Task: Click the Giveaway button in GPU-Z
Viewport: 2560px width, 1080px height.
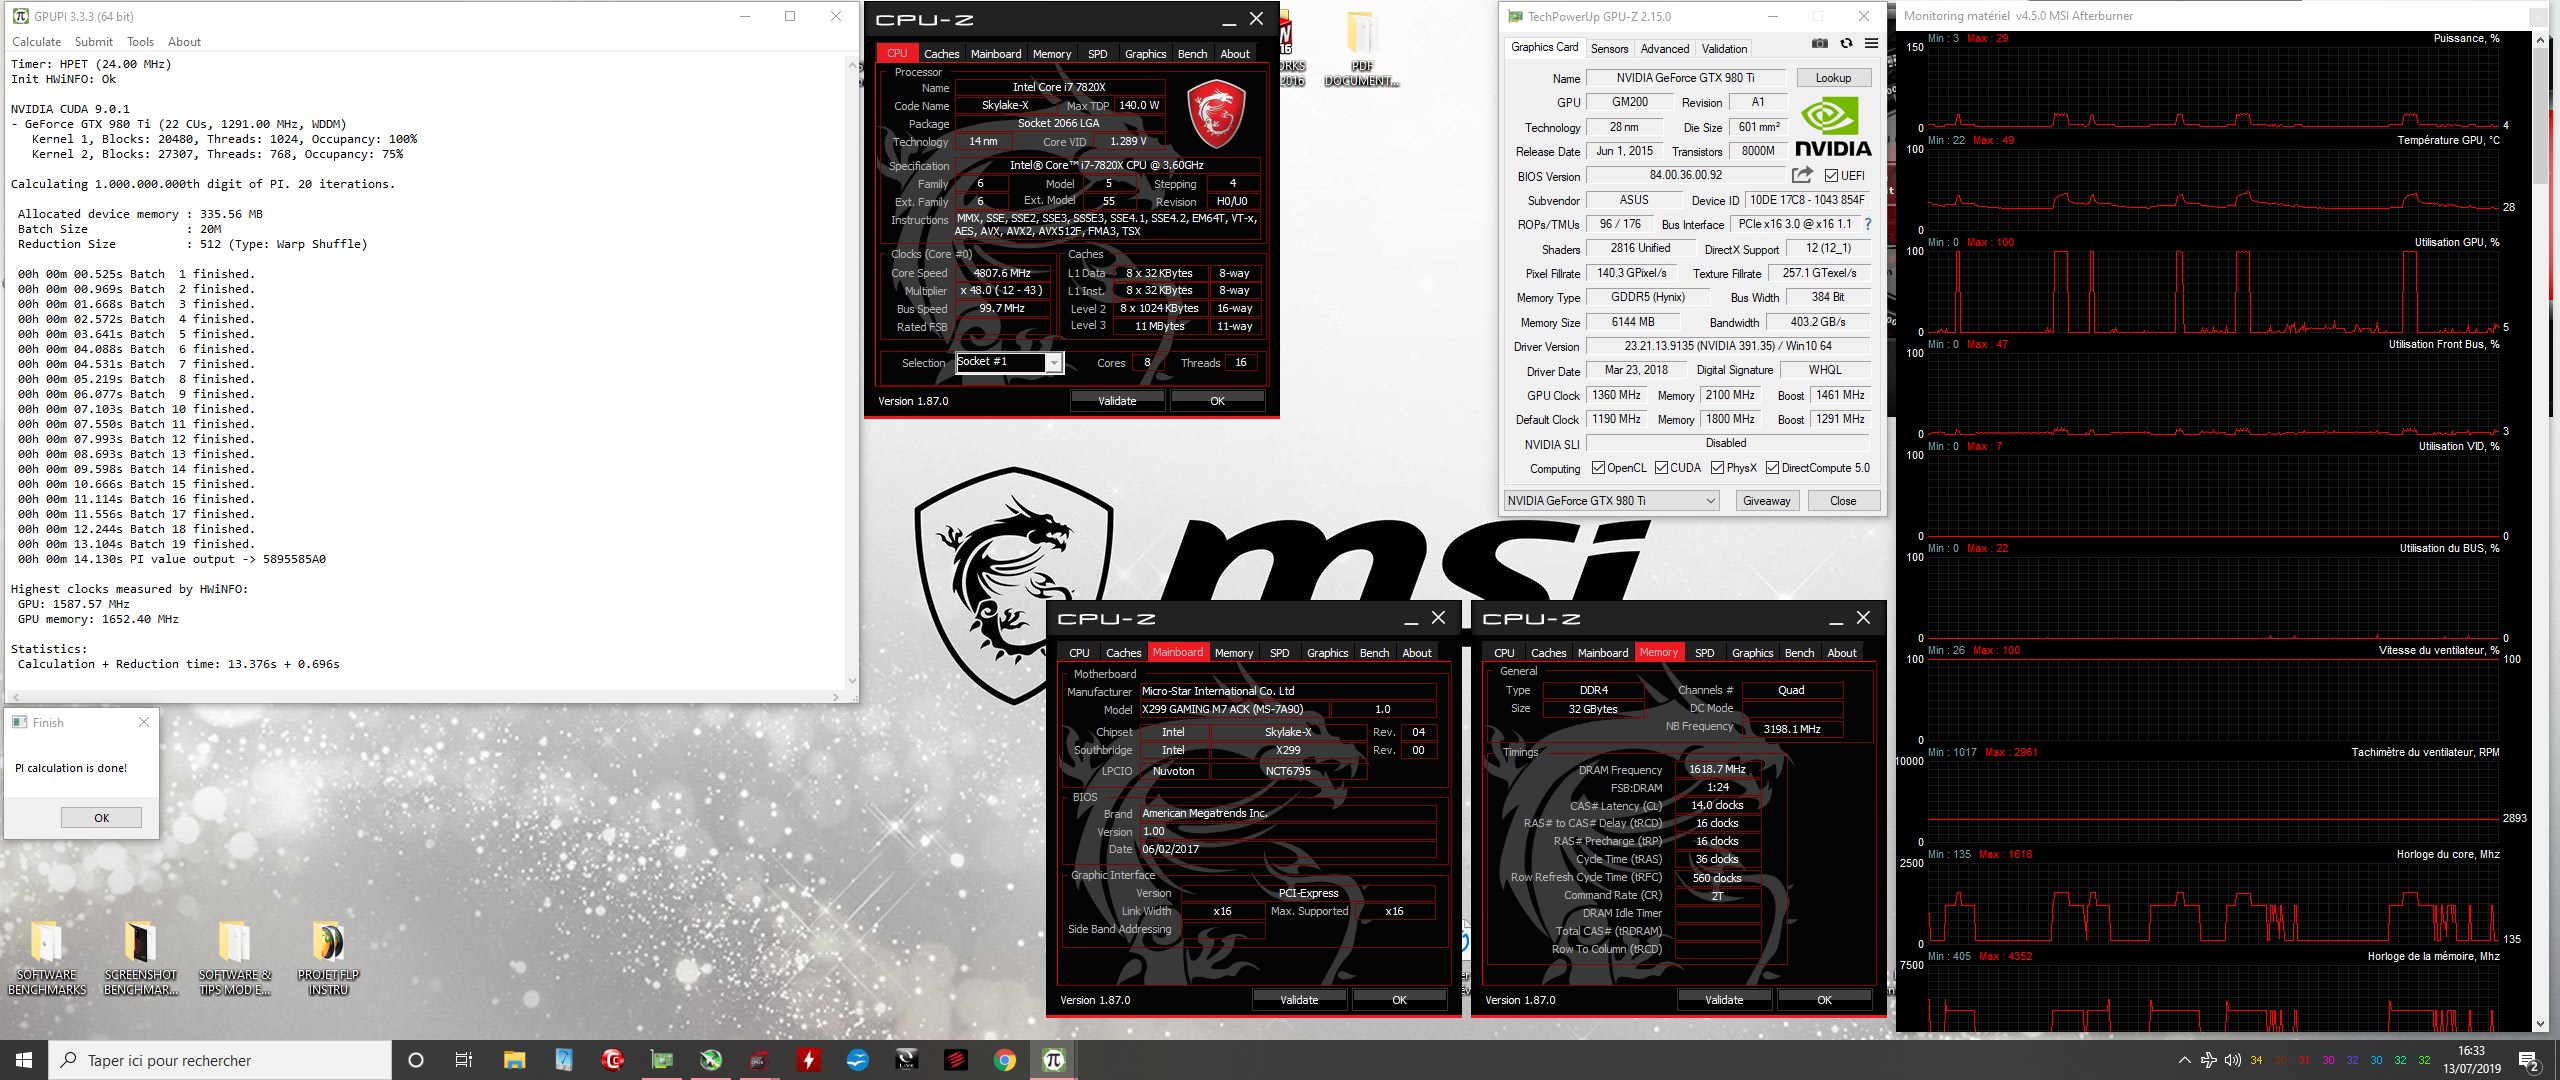Action: tap(1766, 501)
